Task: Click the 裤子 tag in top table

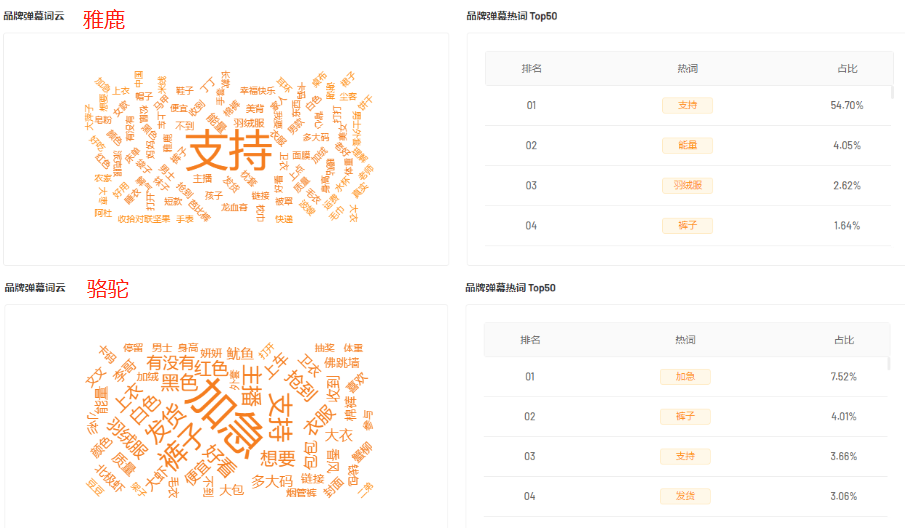Action: 687,226
